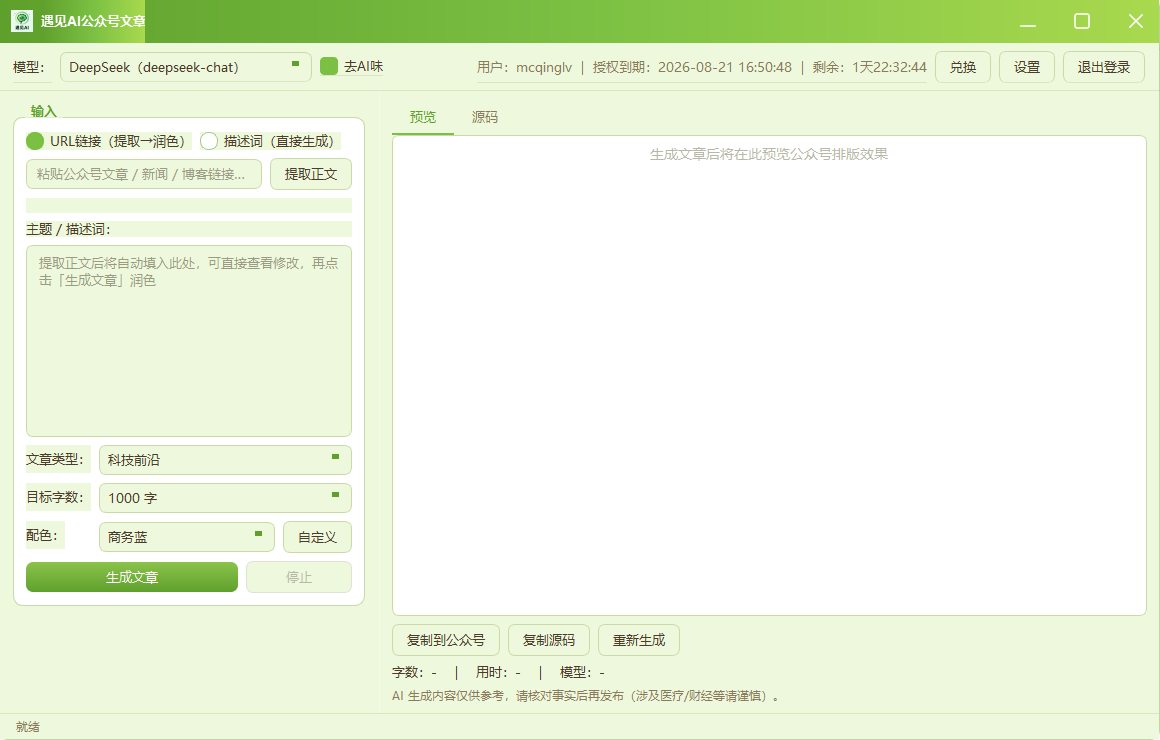The image size is (1160, 740).
Task: Maximize the application window
Action: tap(1082, 21)
